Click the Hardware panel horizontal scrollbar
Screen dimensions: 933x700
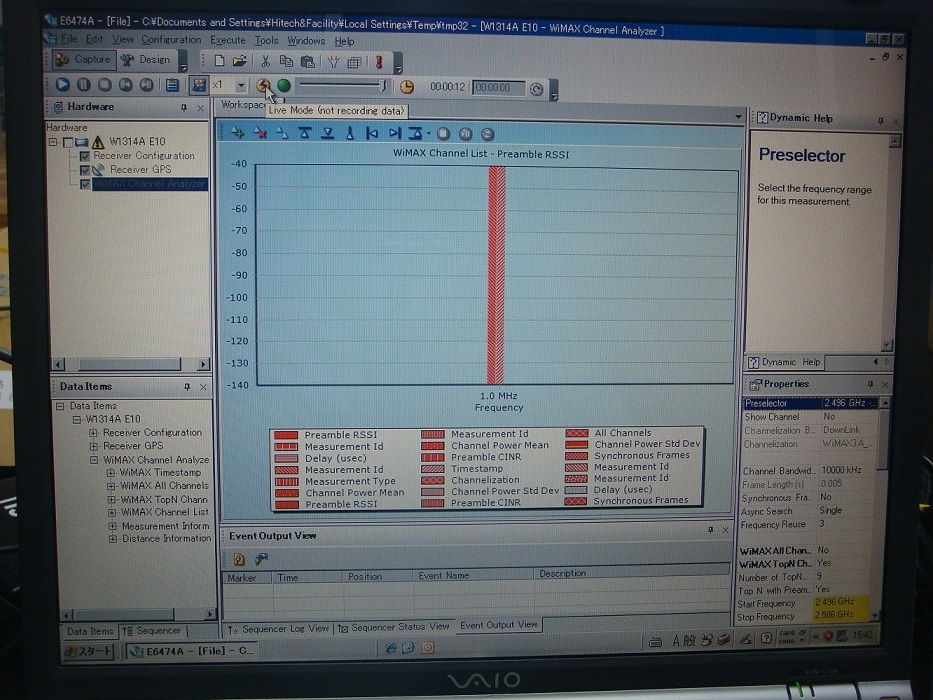pyautogui.click(x=130, y=364)
